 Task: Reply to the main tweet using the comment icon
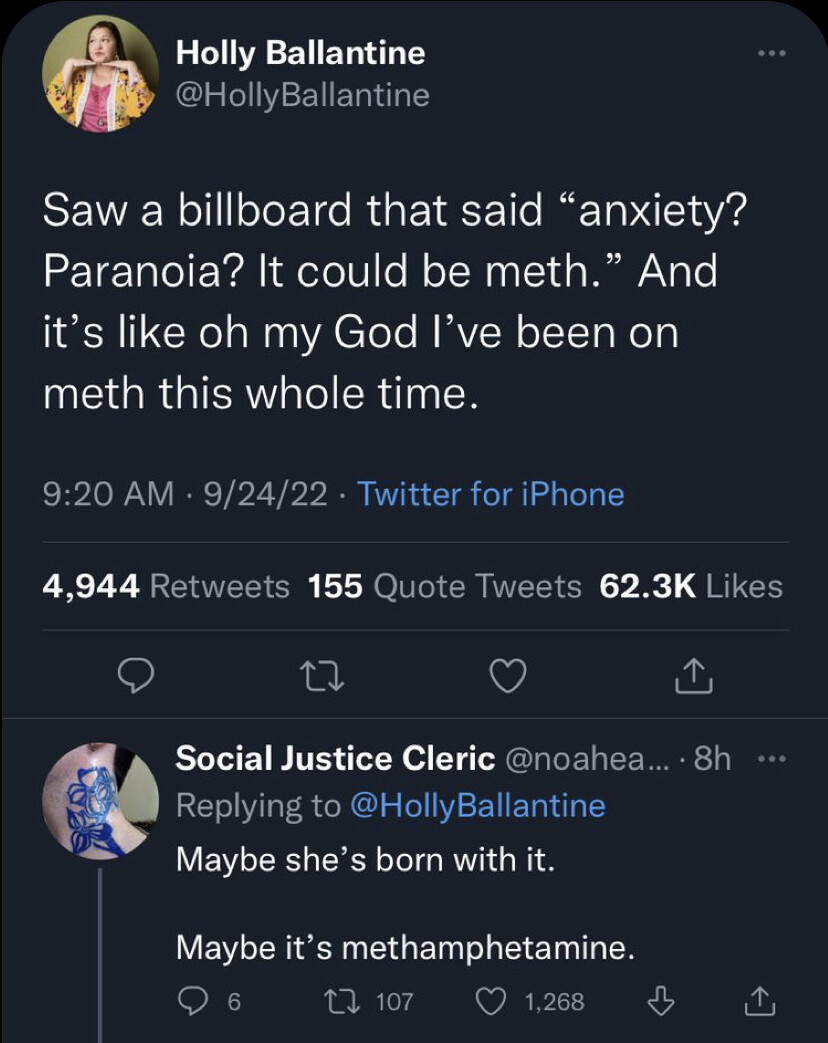click(134, 679)
